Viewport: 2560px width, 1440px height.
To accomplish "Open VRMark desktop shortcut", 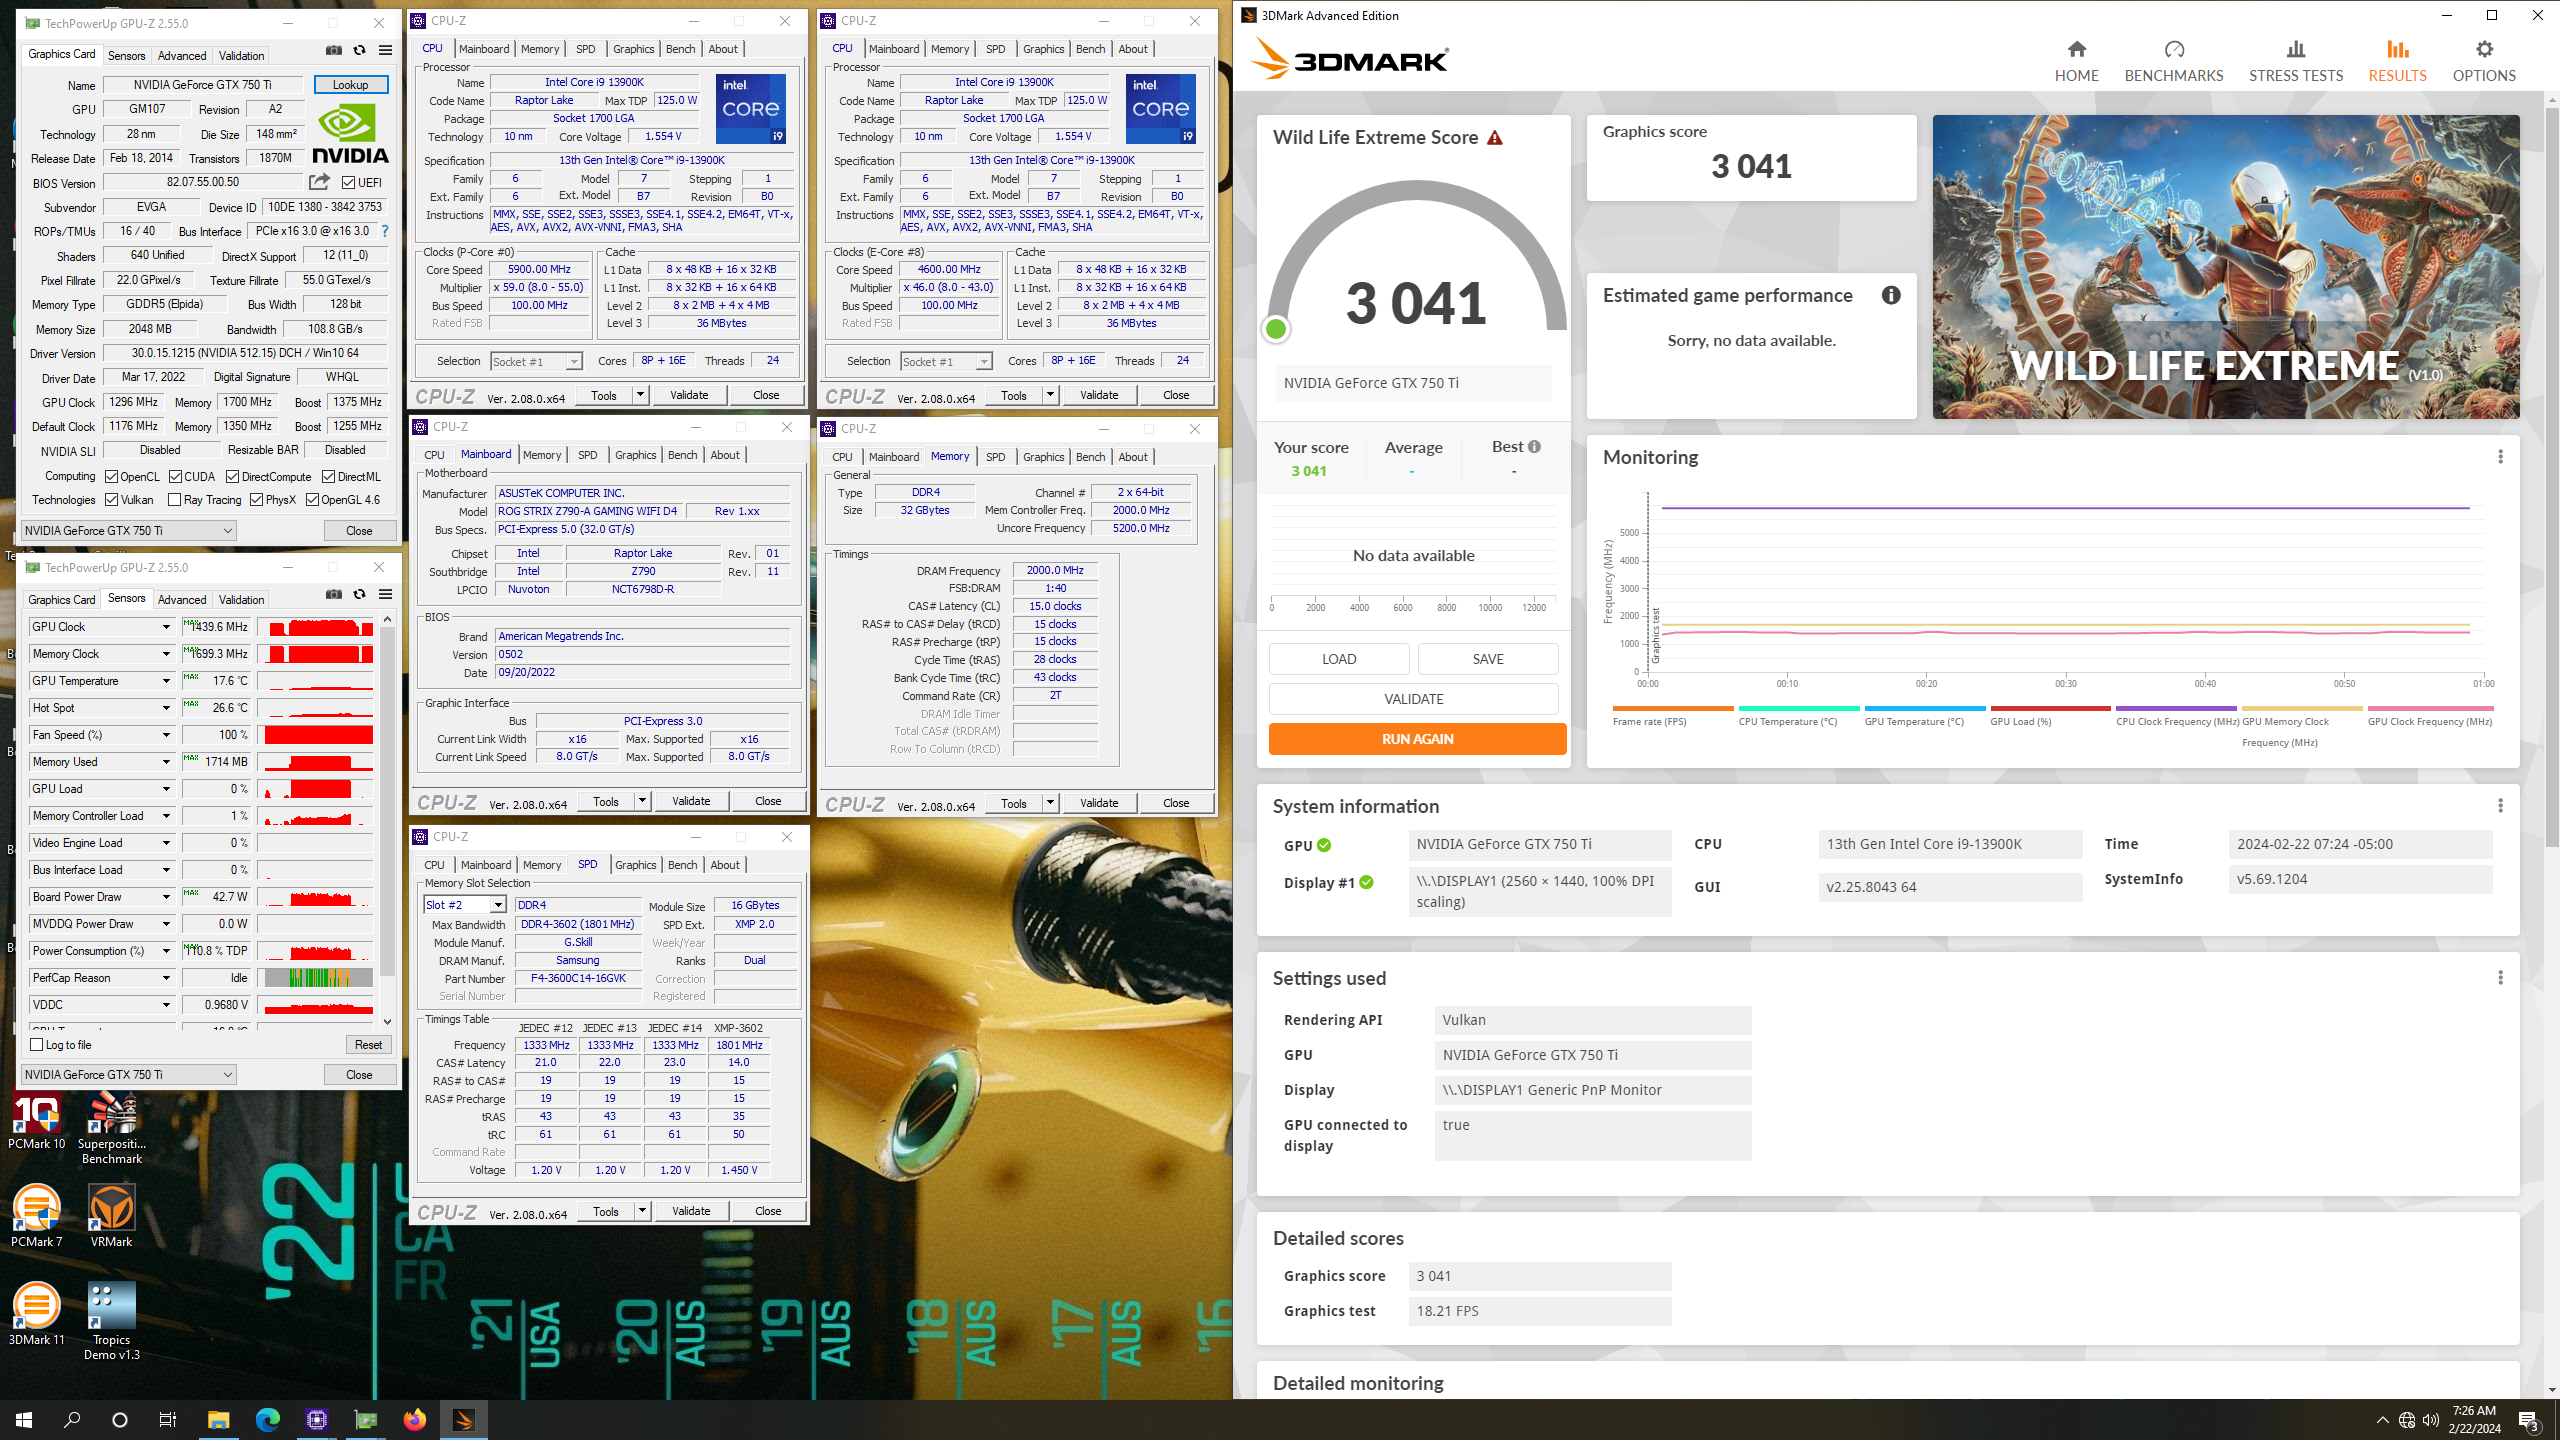I will pos(111,1216).
